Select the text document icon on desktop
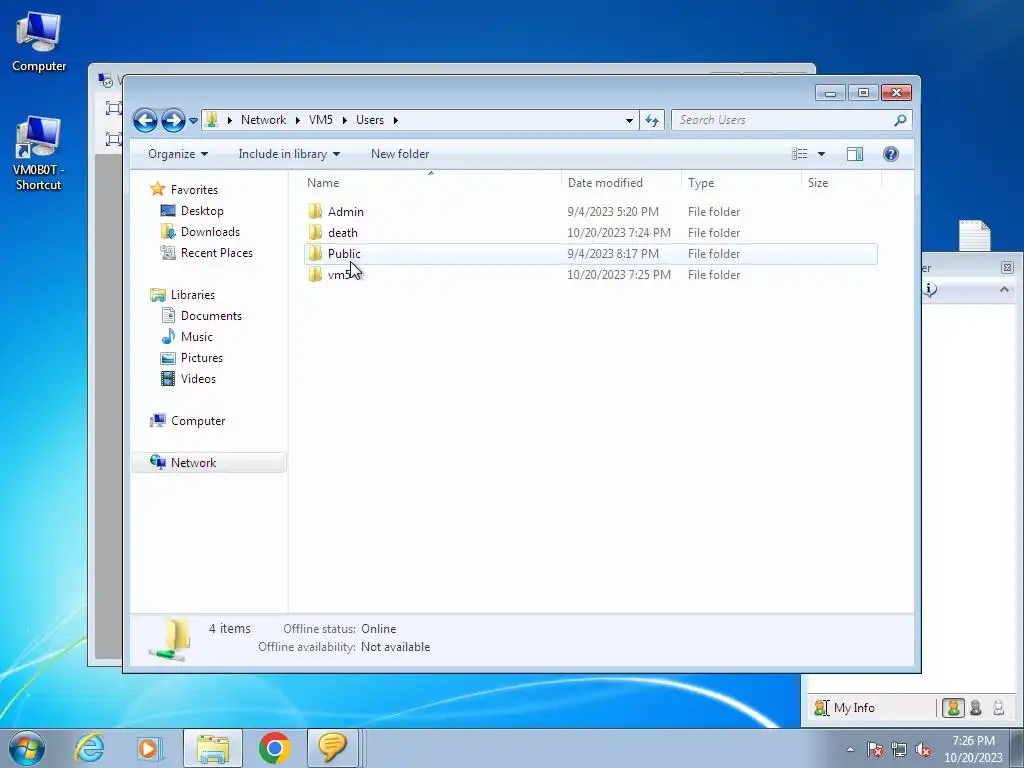Viewport: 1024px width, 768px height. (x=974, y=236)
